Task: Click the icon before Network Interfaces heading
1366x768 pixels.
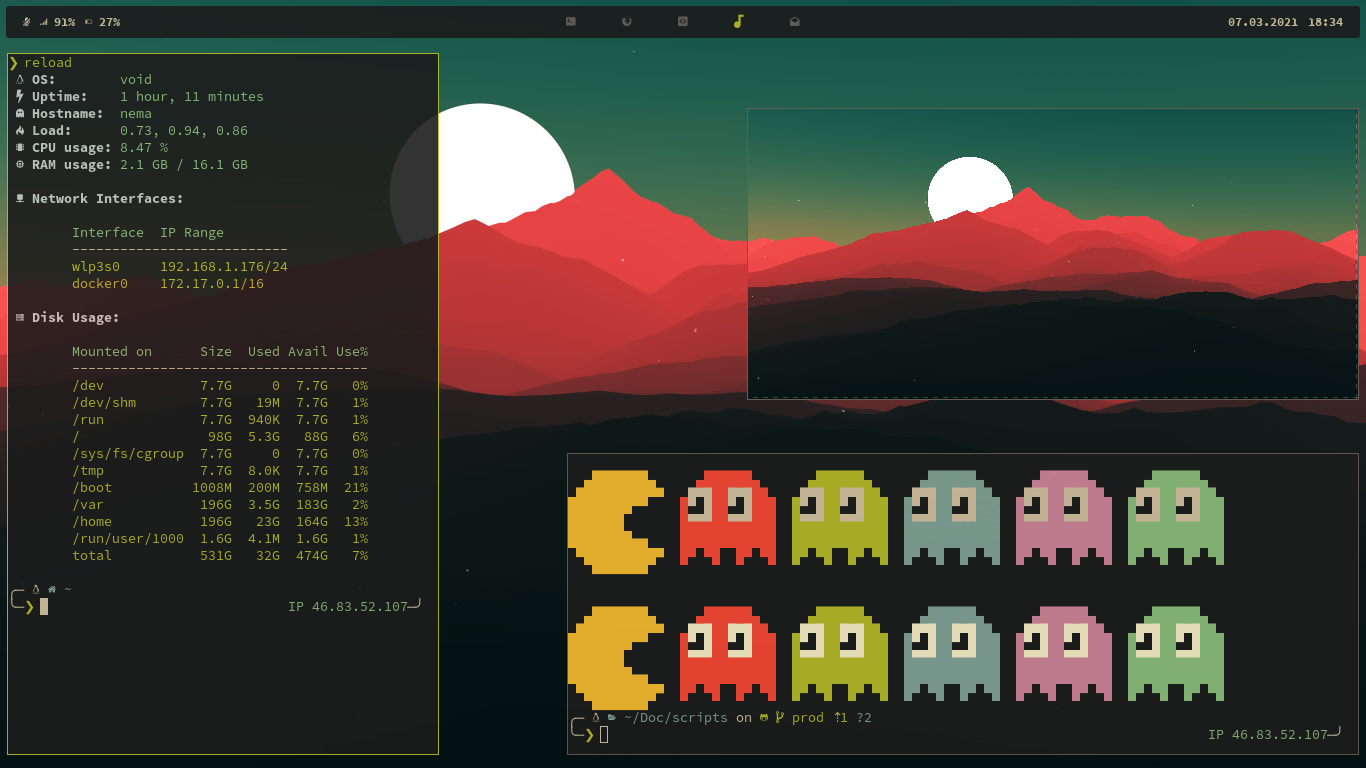Action: tap(20, 198)
